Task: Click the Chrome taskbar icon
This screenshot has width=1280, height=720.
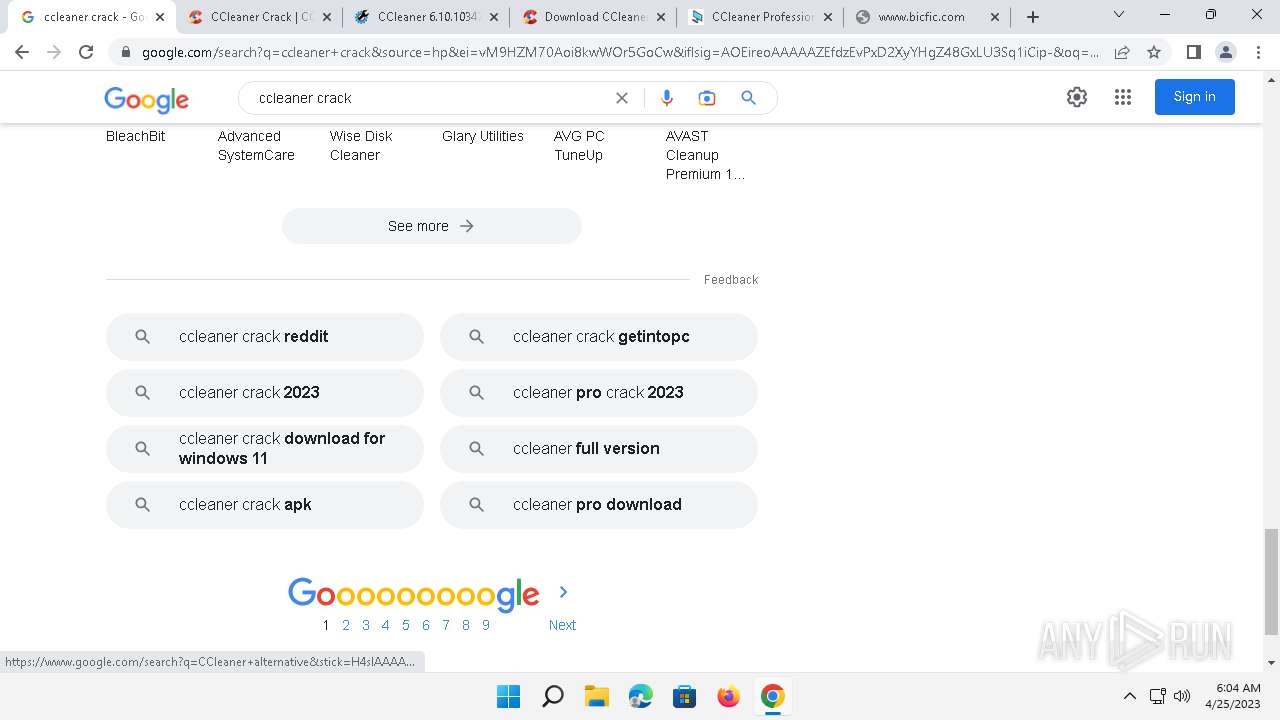Action: [772, 696]
